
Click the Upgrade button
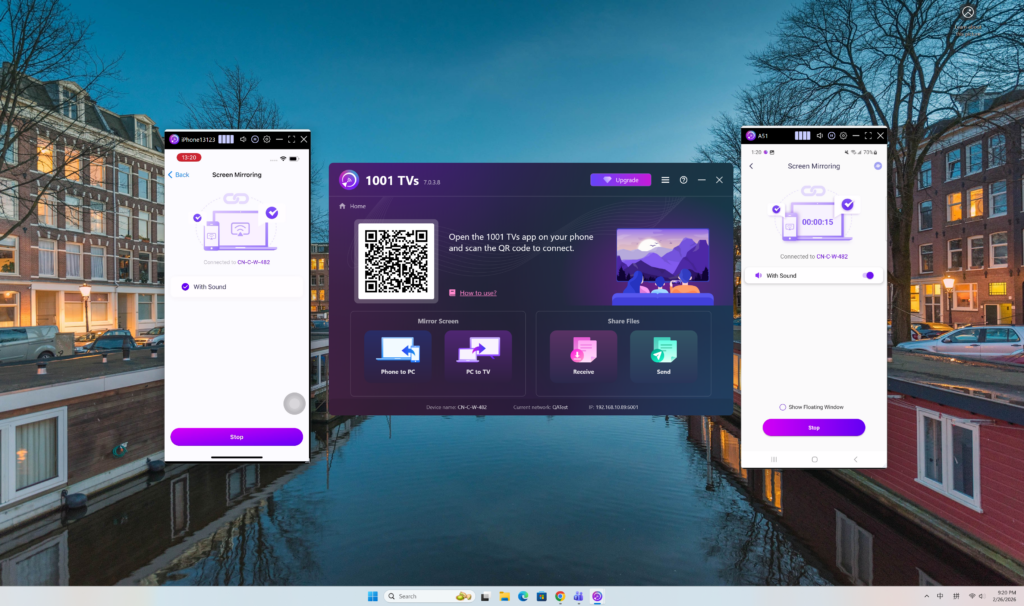pos(620,180)
